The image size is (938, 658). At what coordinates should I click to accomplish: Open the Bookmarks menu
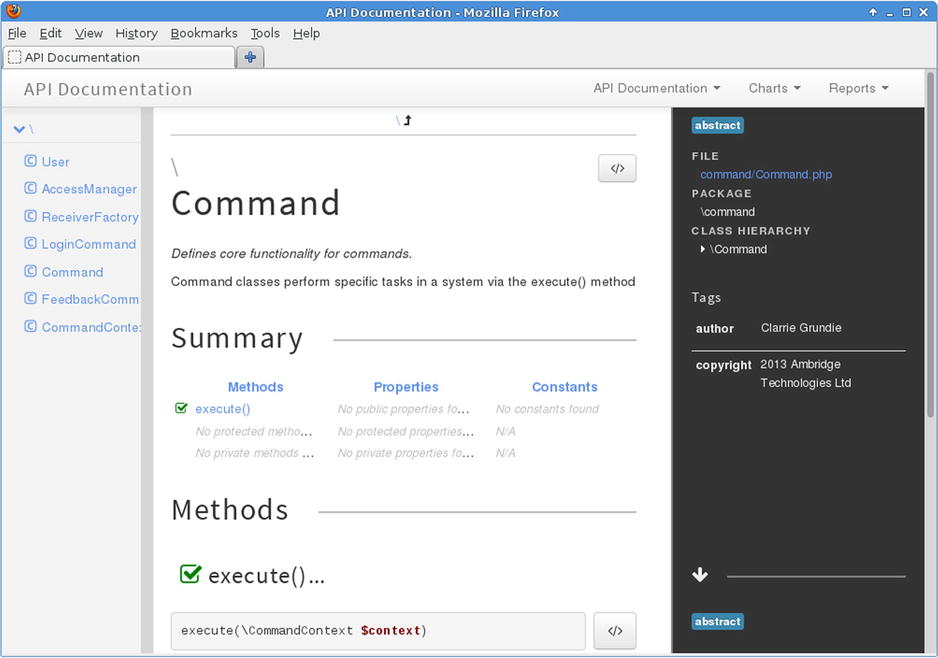(204, 33)
